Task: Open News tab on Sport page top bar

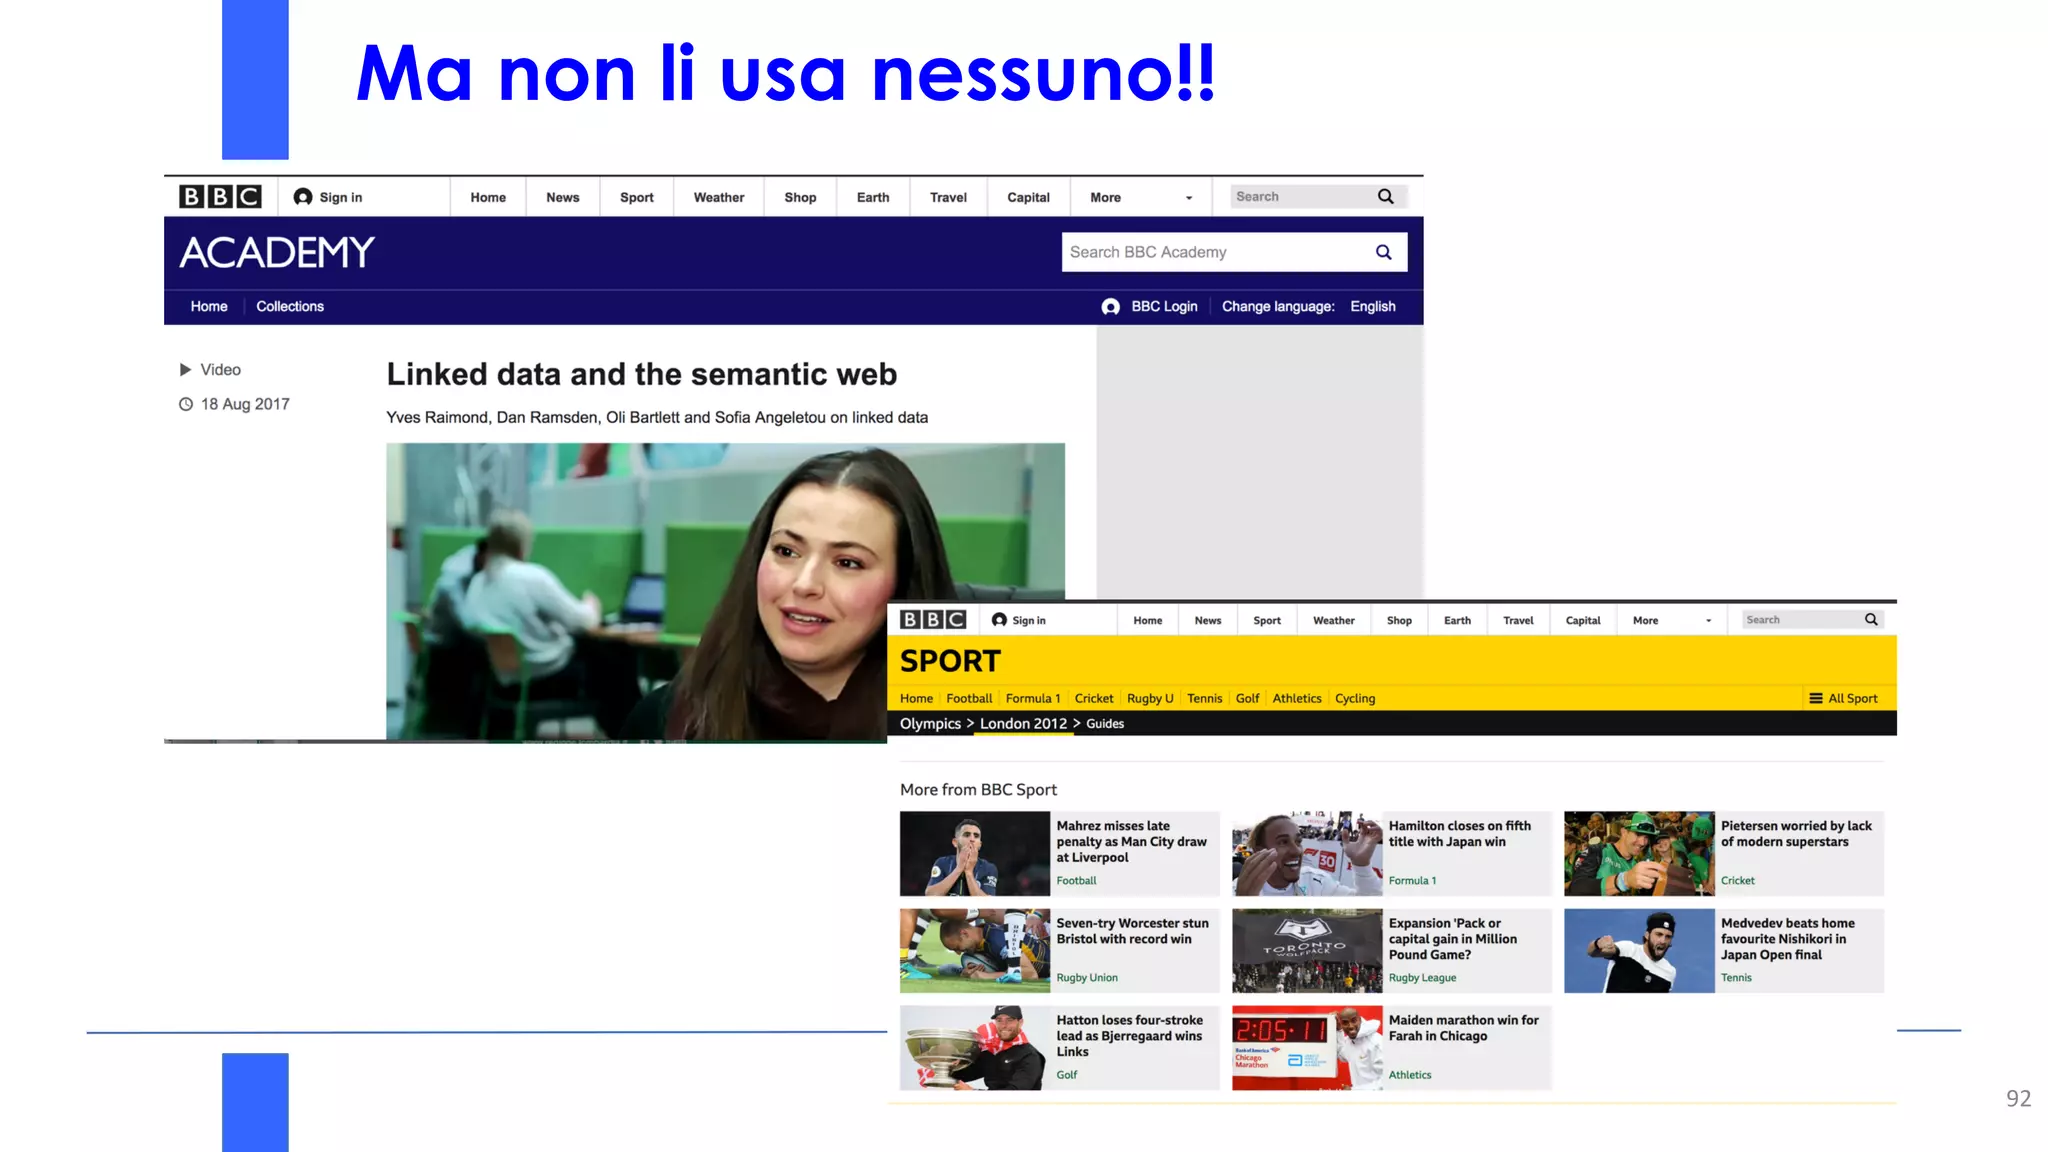Action: click(x=1208, y=620)
